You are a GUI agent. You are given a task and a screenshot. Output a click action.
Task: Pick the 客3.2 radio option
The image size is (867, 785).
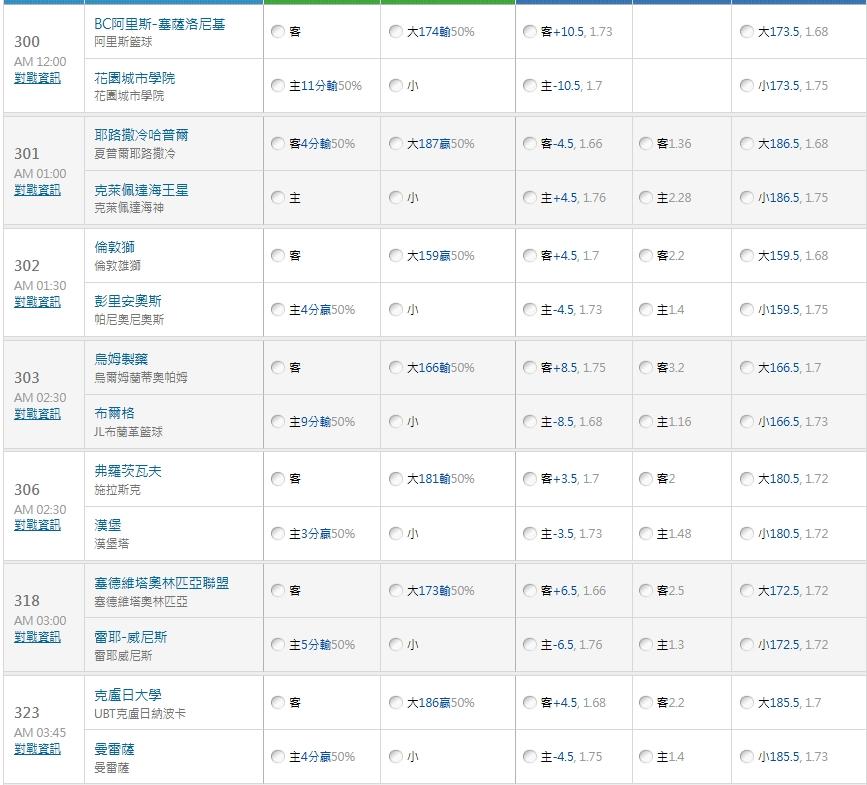(x=646, y=368)
